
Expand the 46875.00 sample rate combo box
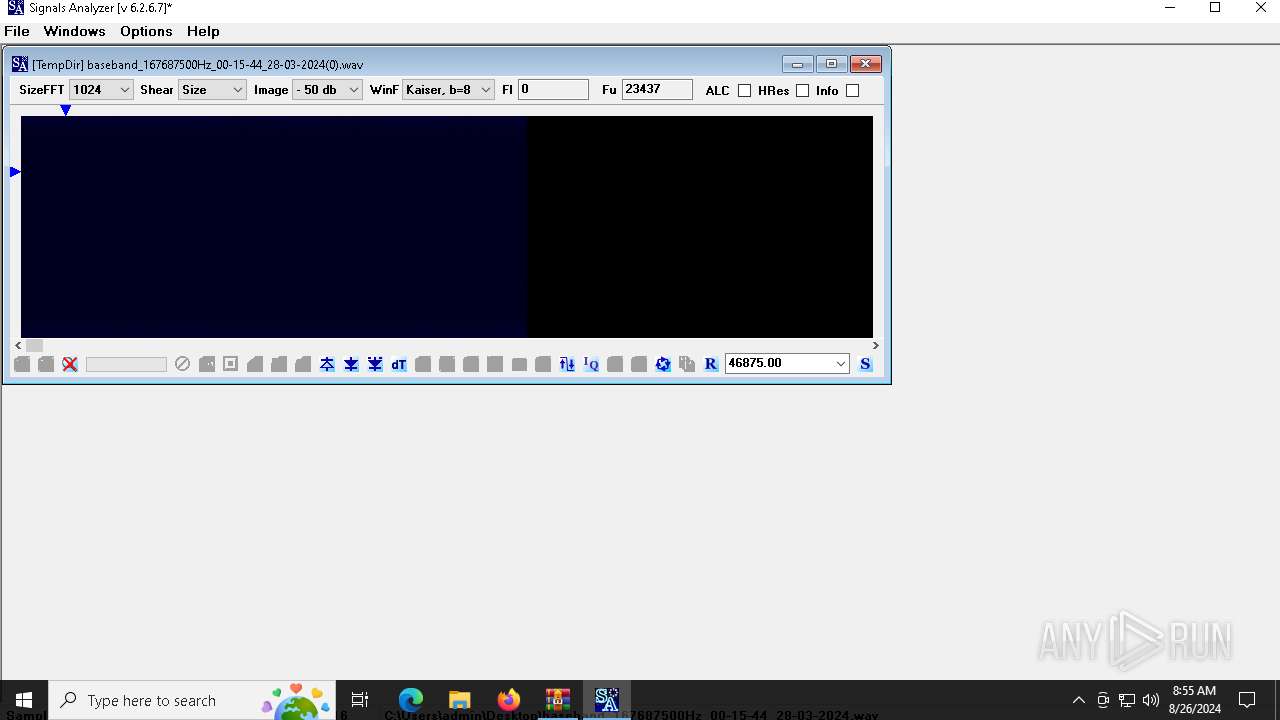[x=840, y=364]
